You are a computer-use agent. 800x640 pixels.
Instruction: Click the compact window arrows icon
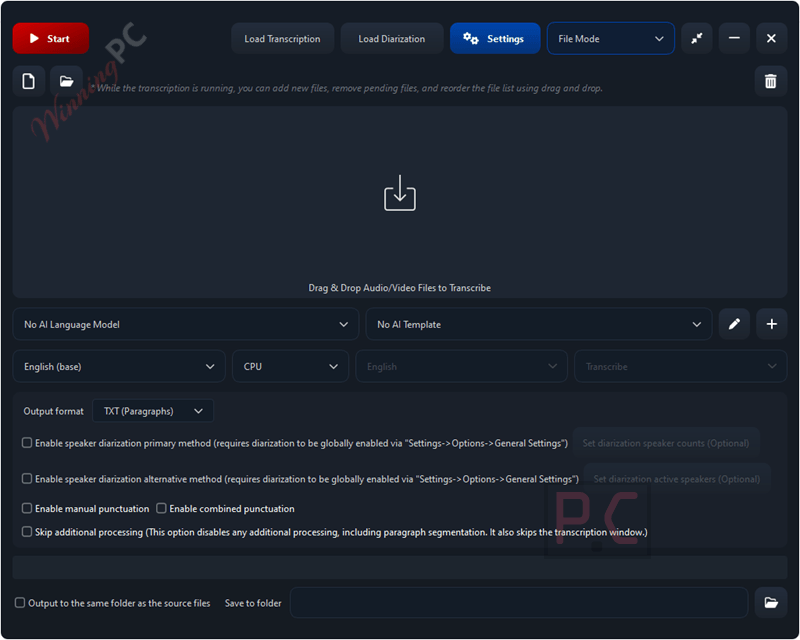tap(696, 38)
